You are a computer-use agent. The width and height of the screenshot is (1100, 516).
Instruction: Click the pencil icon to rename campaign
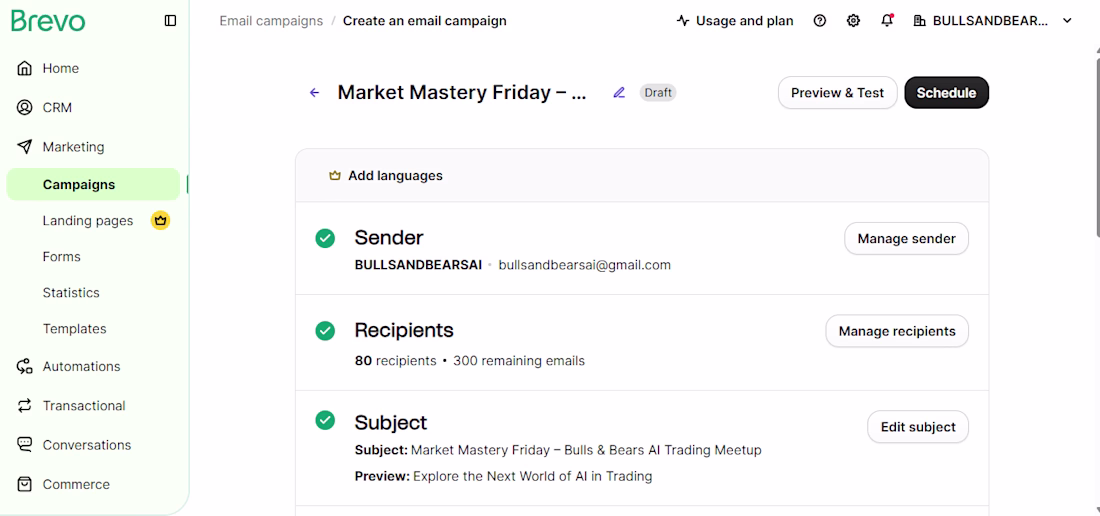point(619,93)
